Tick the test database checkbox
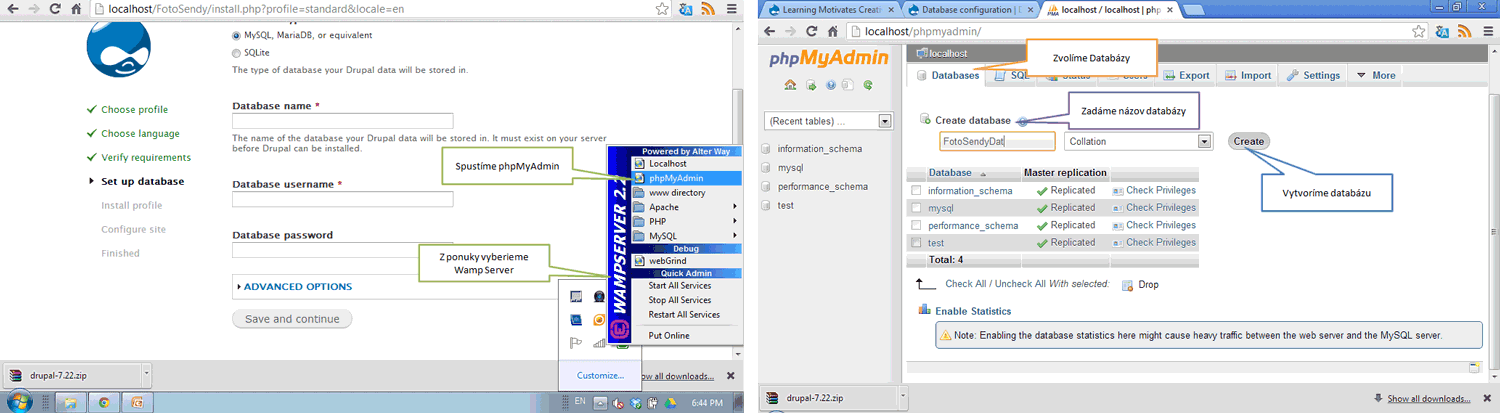 point(916,243)
